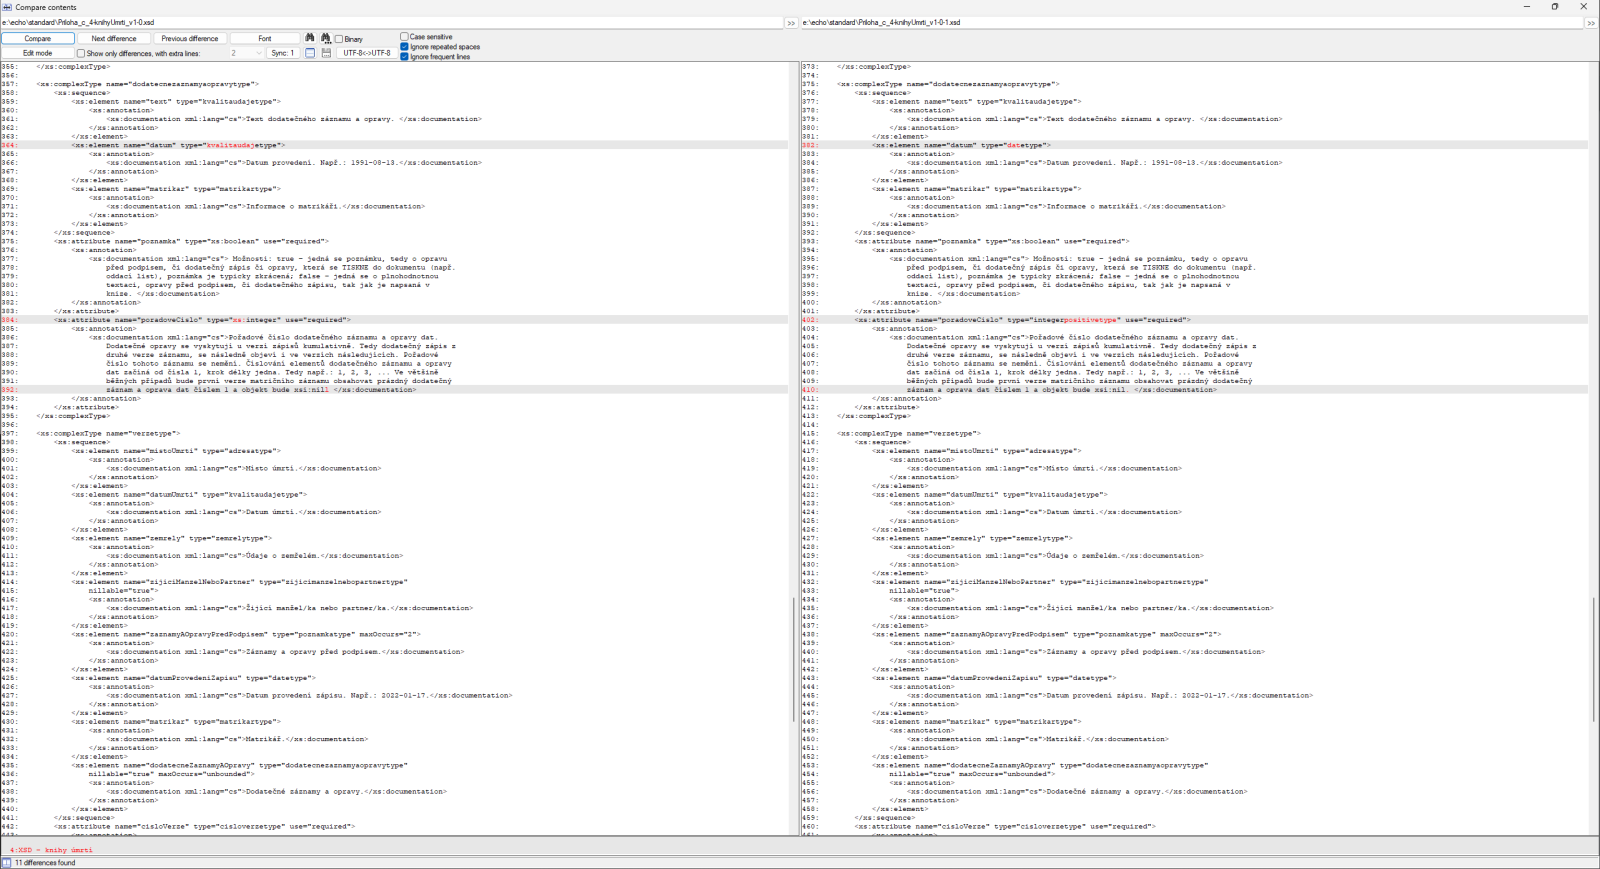
Task: Open left file browse >> button
Action: 790,22
